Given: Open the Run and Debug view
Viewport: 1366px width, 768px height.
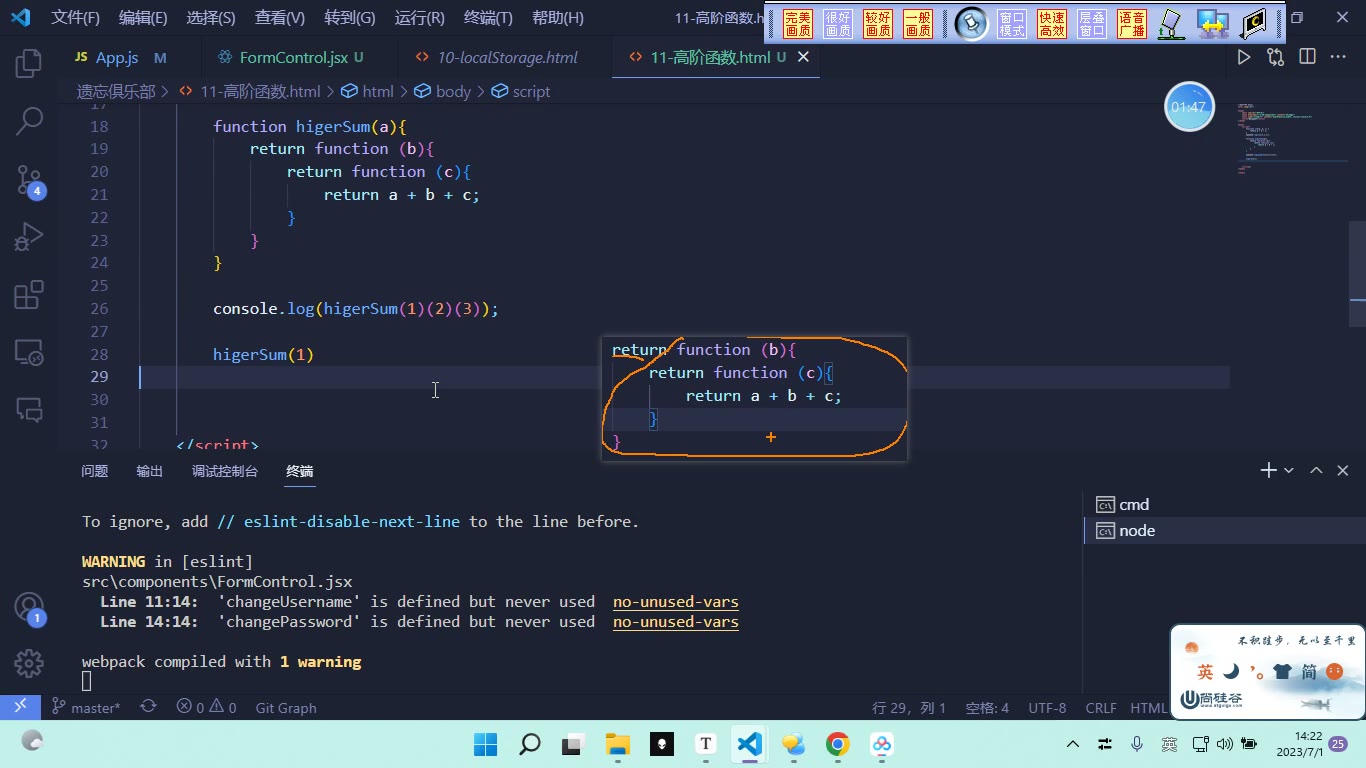Looking at the screenshot, I should click(x=29, y=238).
